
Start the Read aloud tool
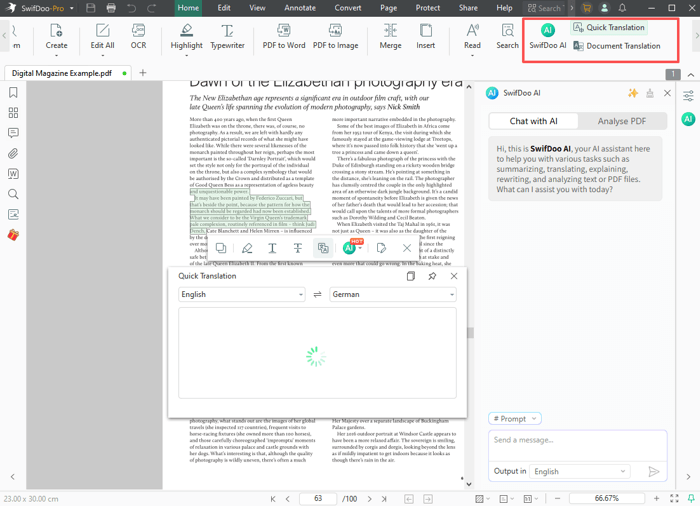coord(472,37)
